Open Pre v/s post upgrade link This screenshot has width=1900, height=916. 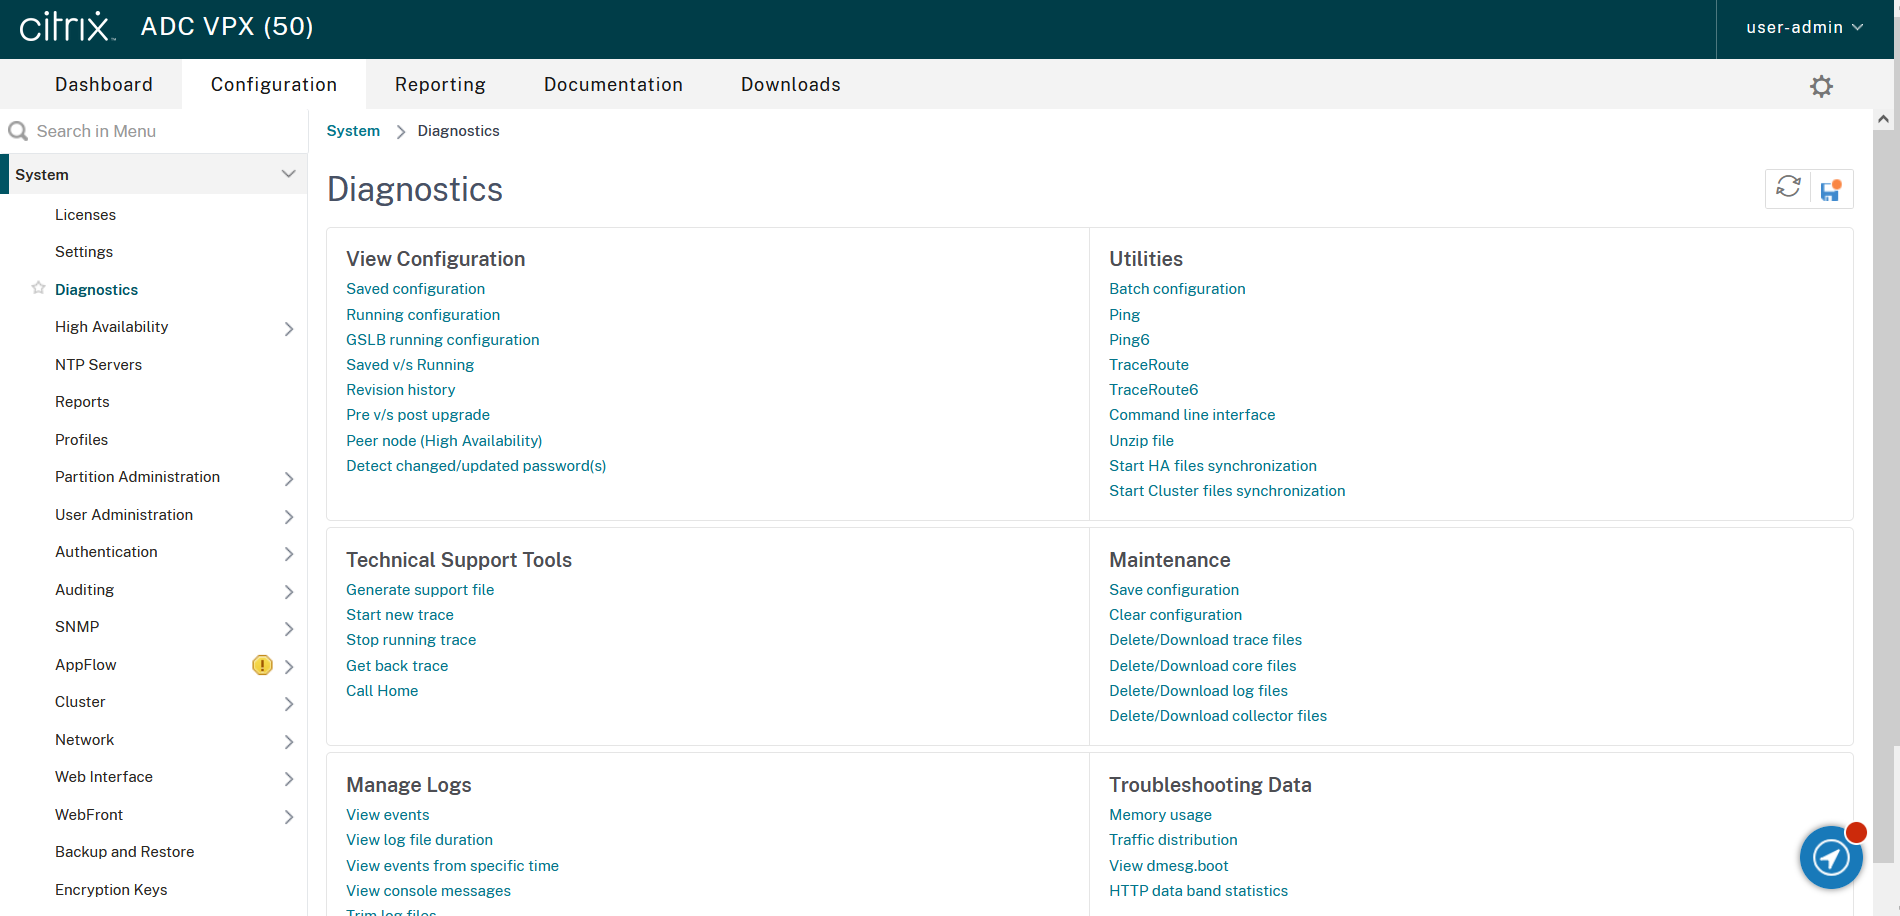[418, 415]
